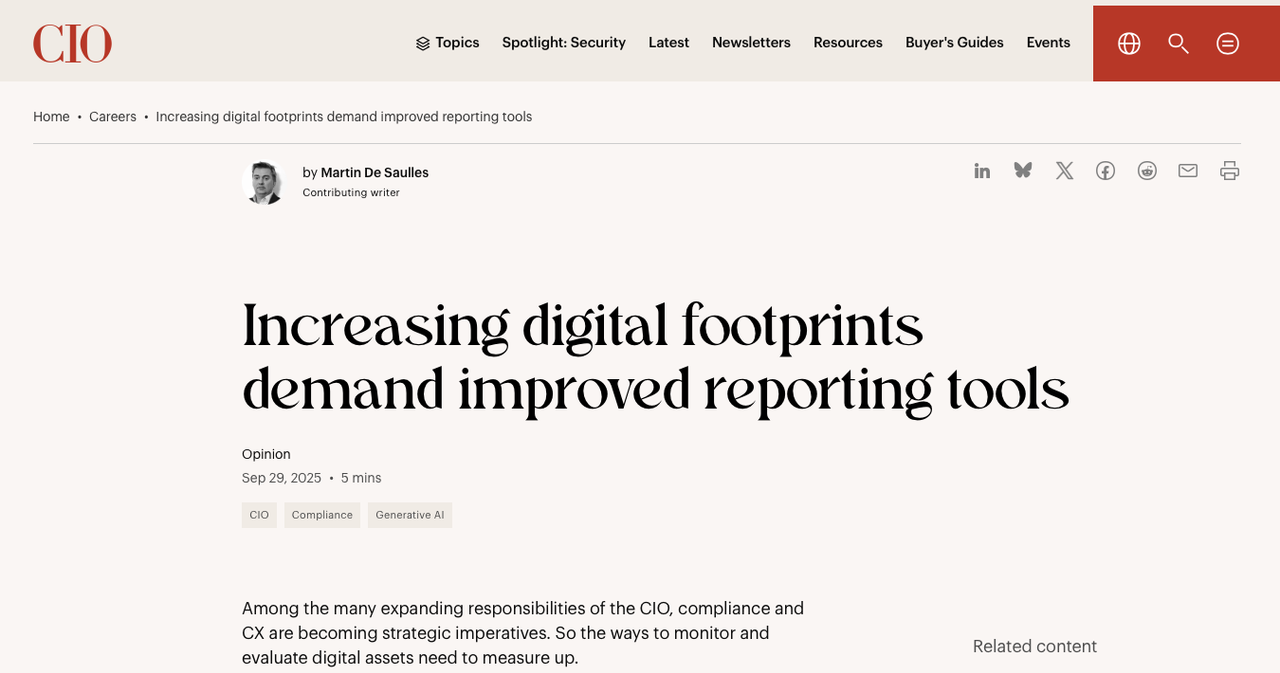Share article by email envelope icon
Viewport: 1280px width, 673px height.
click(1188, 171)
